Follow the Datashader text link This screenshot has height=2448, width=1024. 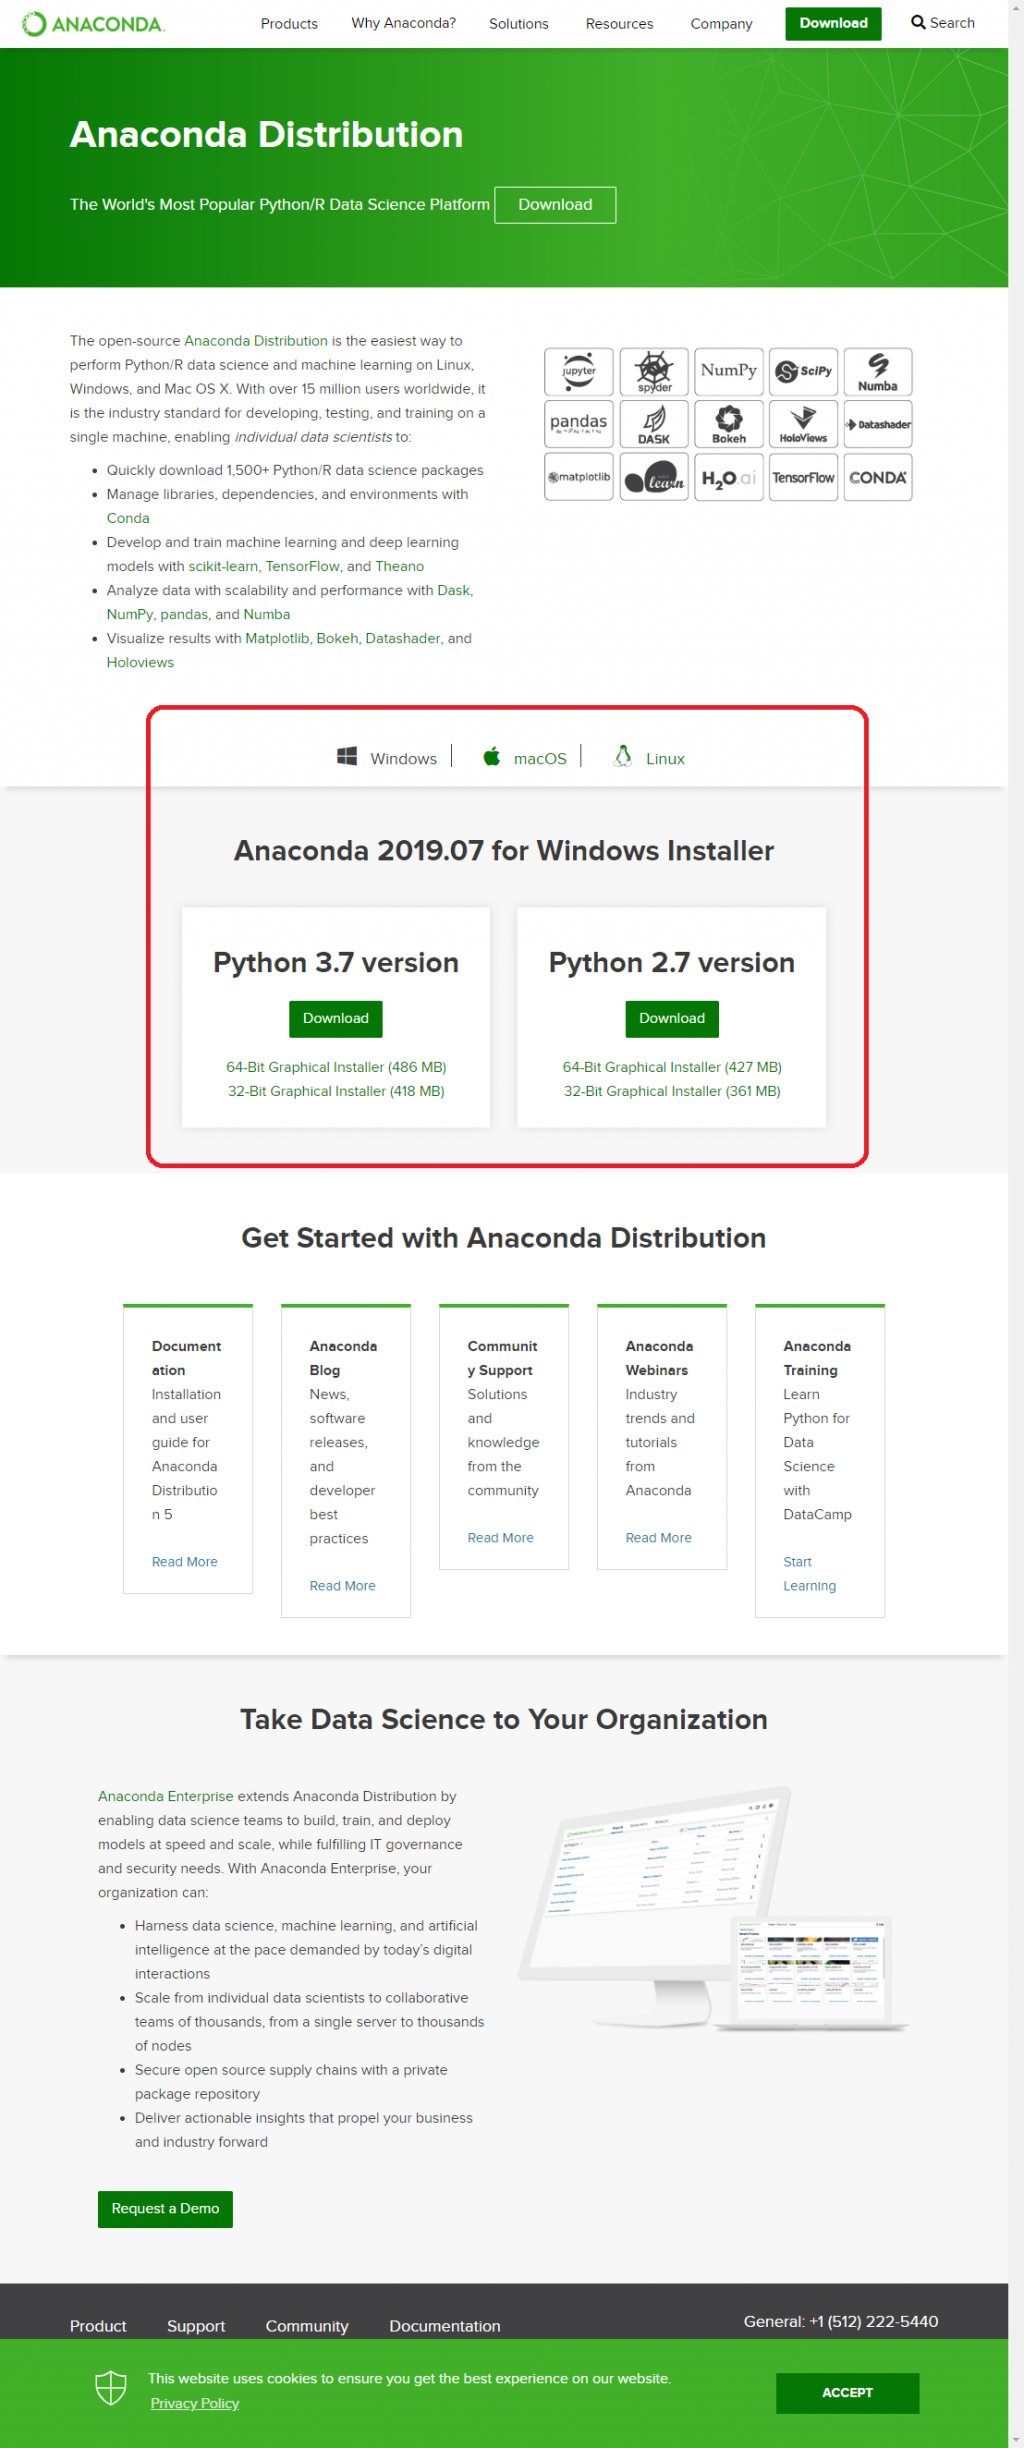pyautogui.click(x=402, y=638)
